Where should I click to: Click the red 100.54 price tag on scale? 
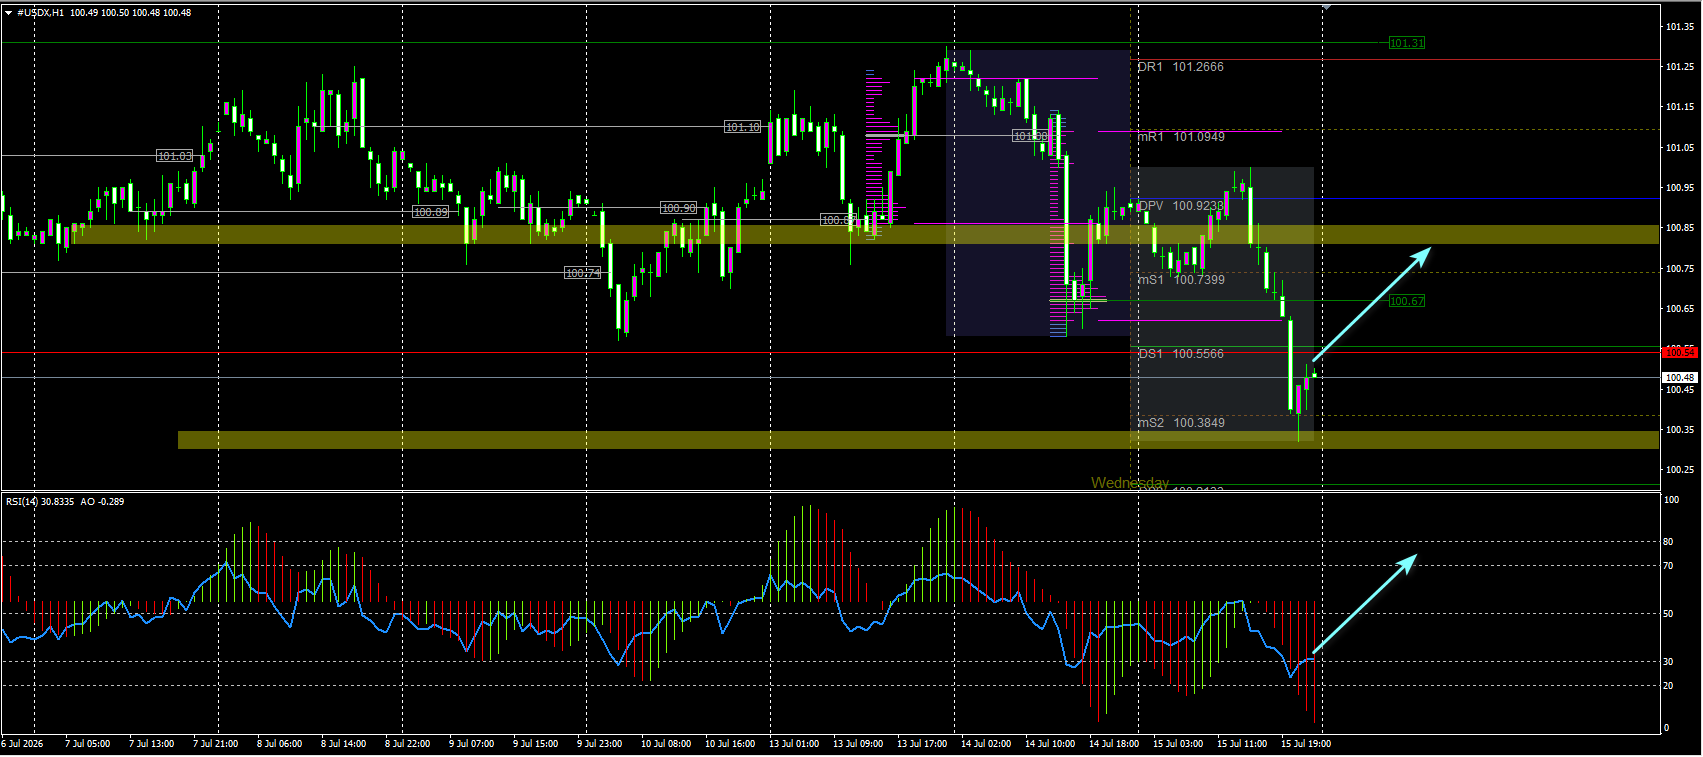[x=1679, y=352]
